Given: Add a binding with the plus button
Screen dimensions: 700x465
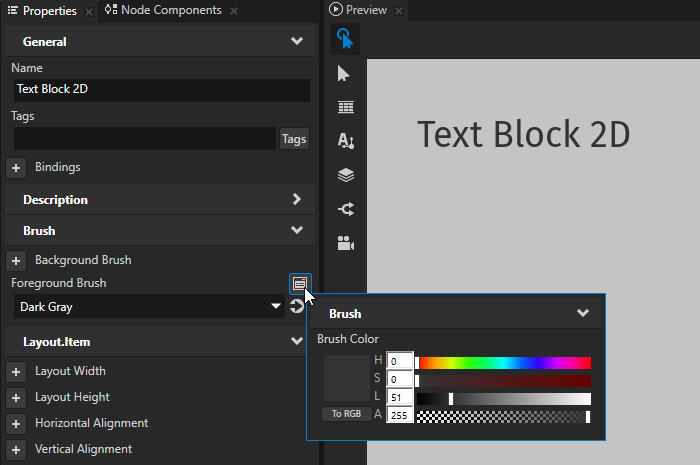Looking at the screenshot, I should tap(17, 167).
